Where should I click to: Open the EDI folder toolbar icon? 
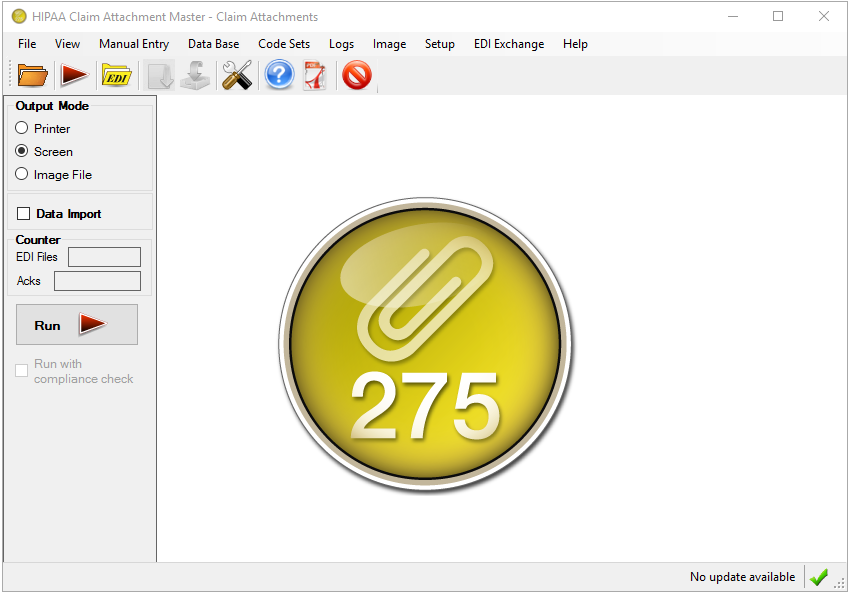coord(116,75)
